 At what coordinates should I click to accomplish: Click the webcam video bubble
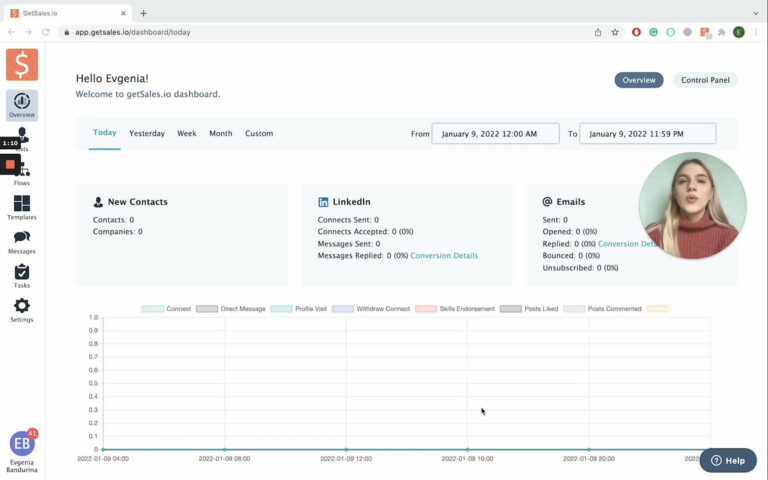click(x=693, y=206)
